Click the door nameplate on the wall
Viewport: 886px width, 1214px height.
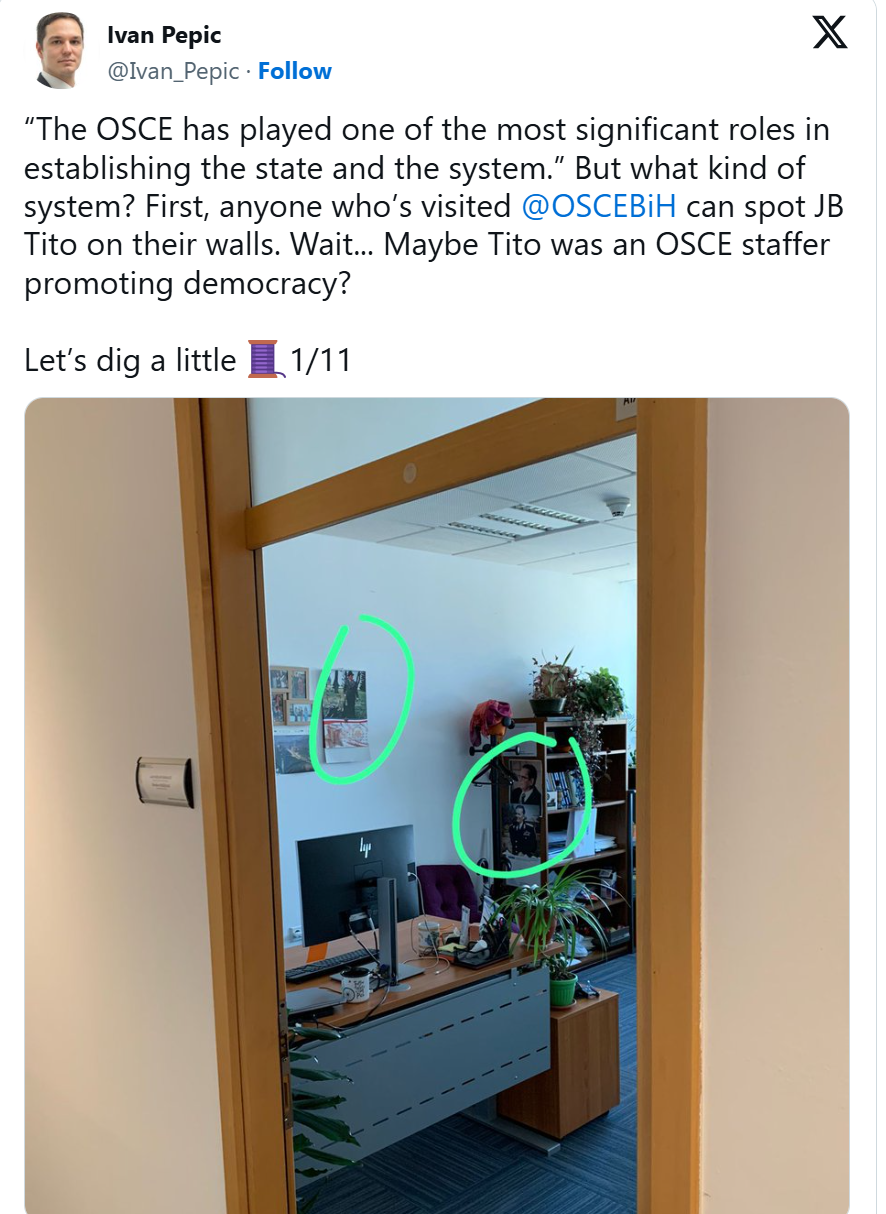click(x=165, y=782)
